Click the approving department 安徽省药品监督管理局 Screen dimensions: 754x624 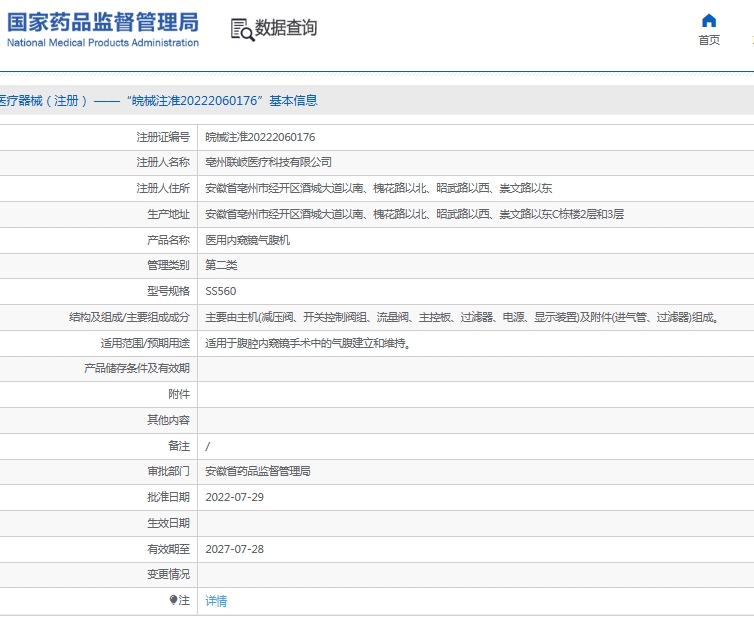pyautogui.click(x=258, y=471)
